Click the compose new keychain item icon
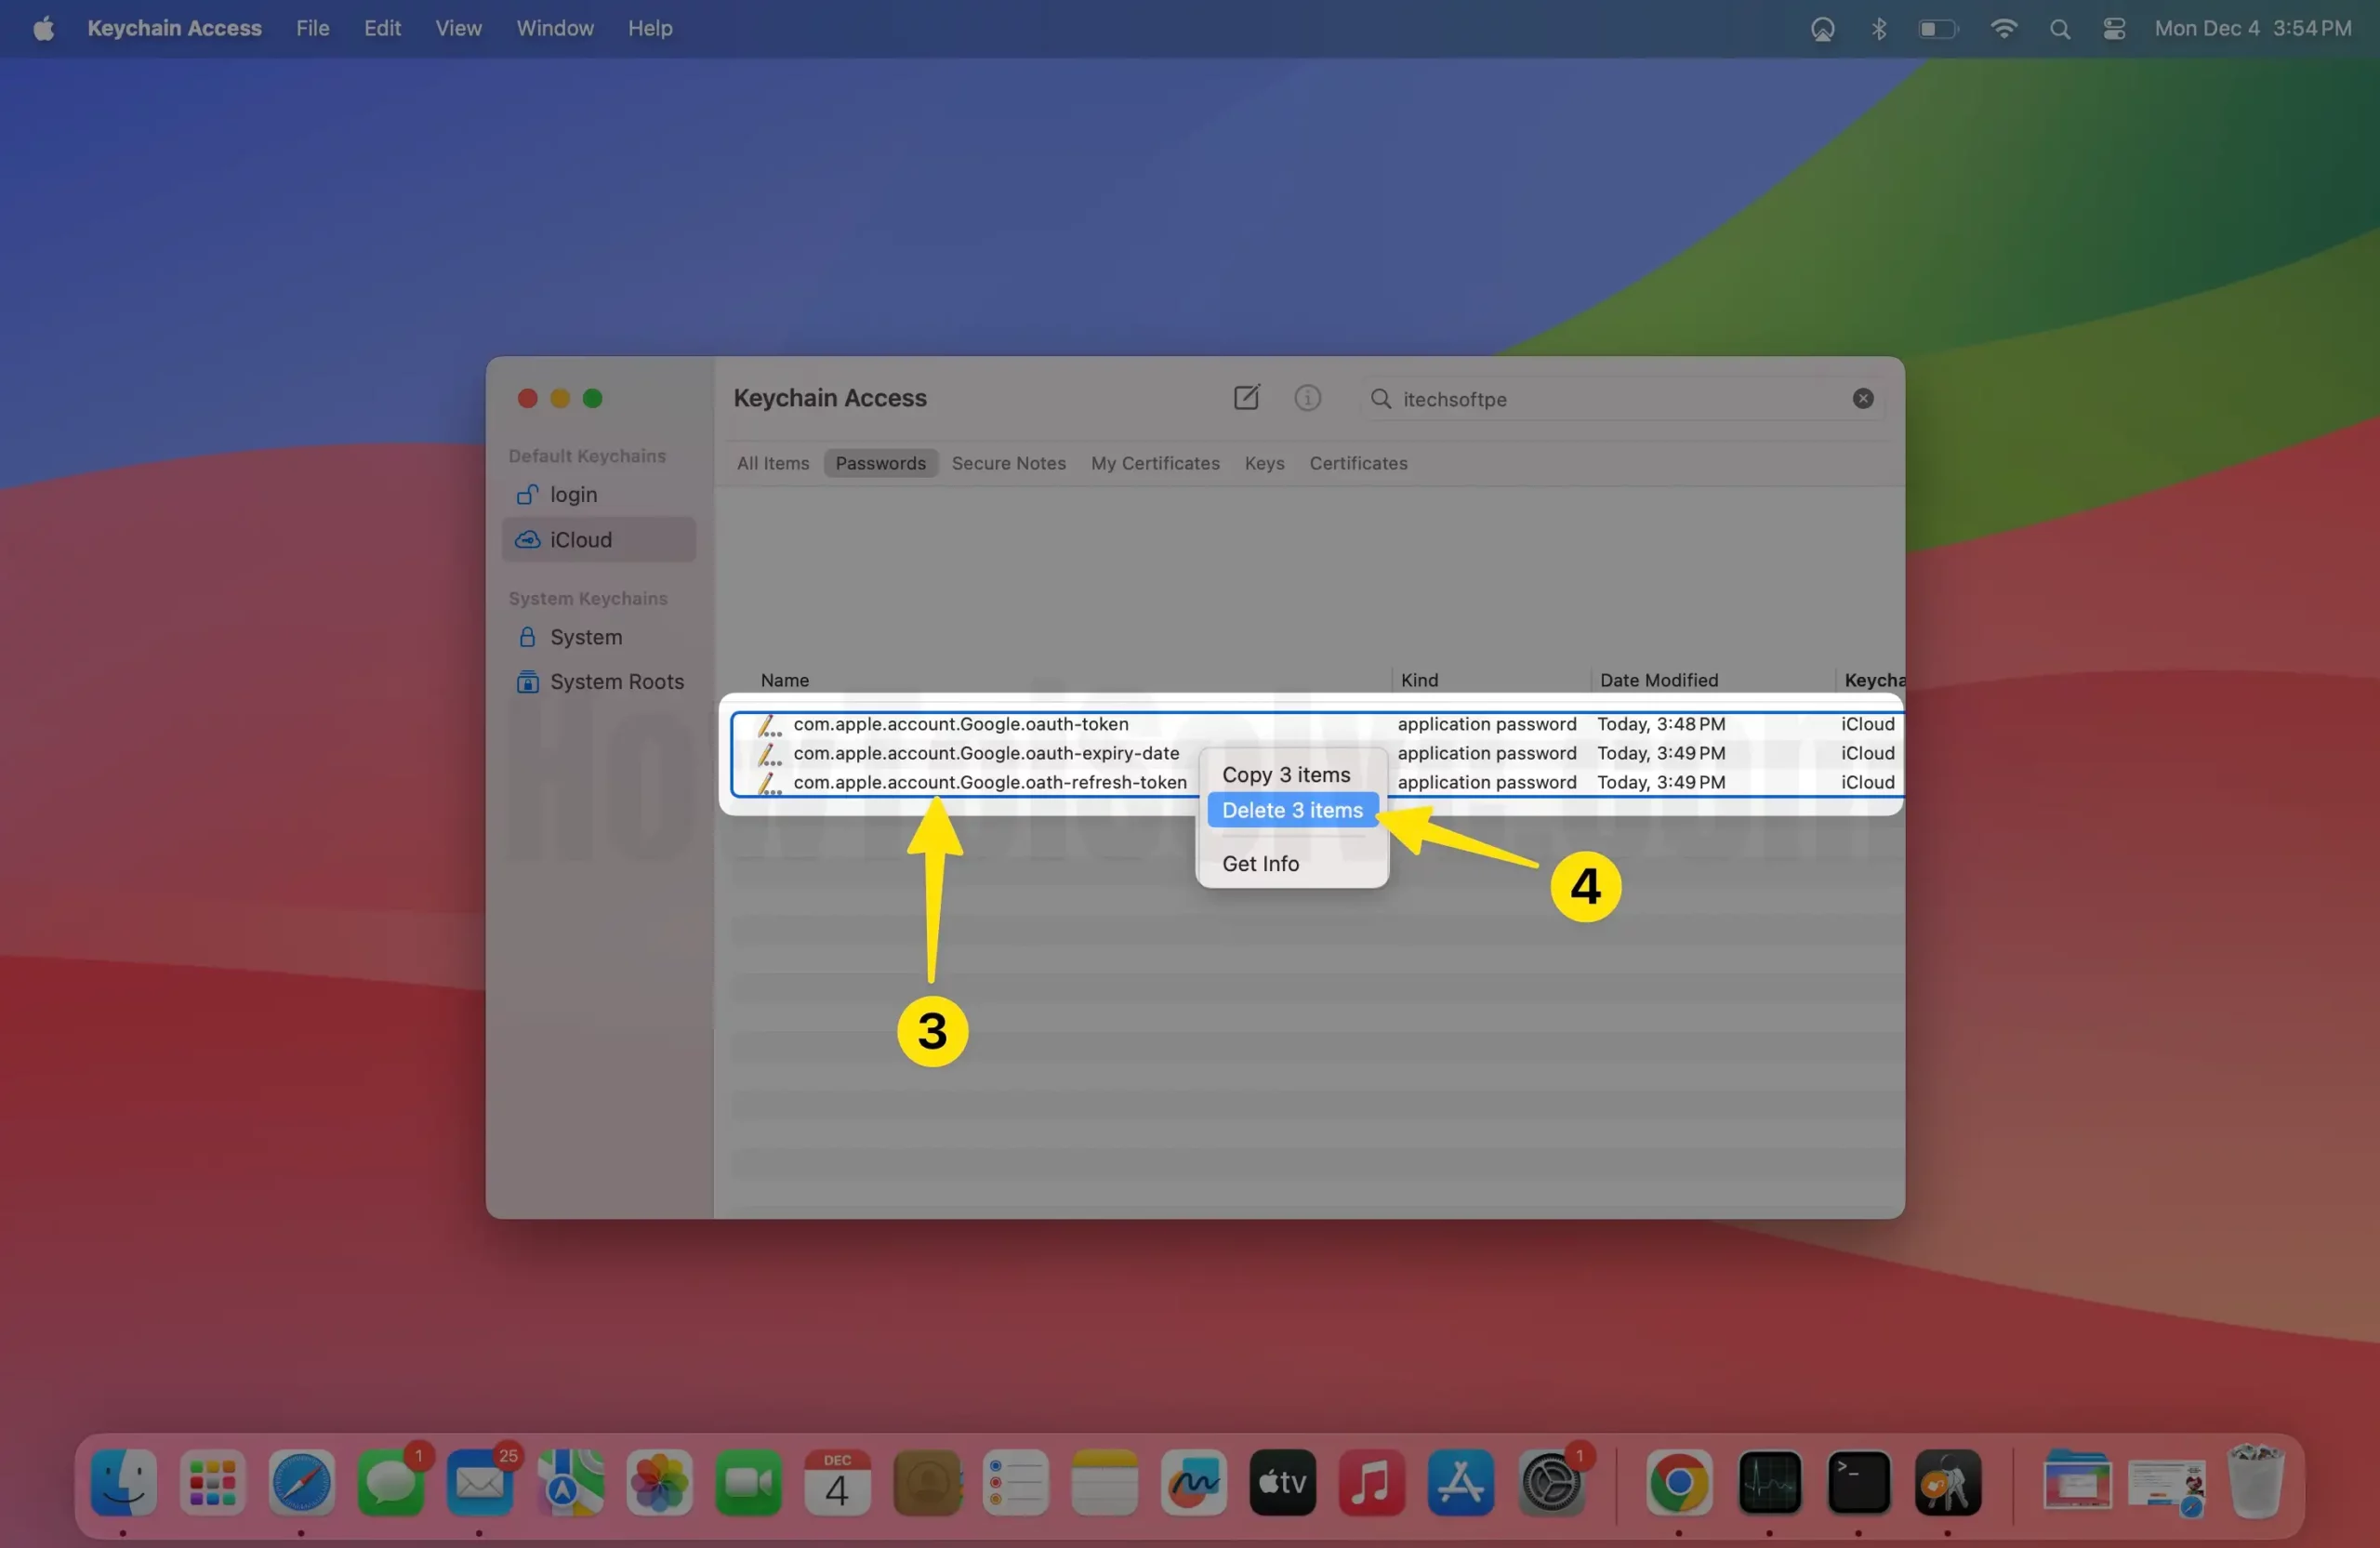 tap(1246, 398)
